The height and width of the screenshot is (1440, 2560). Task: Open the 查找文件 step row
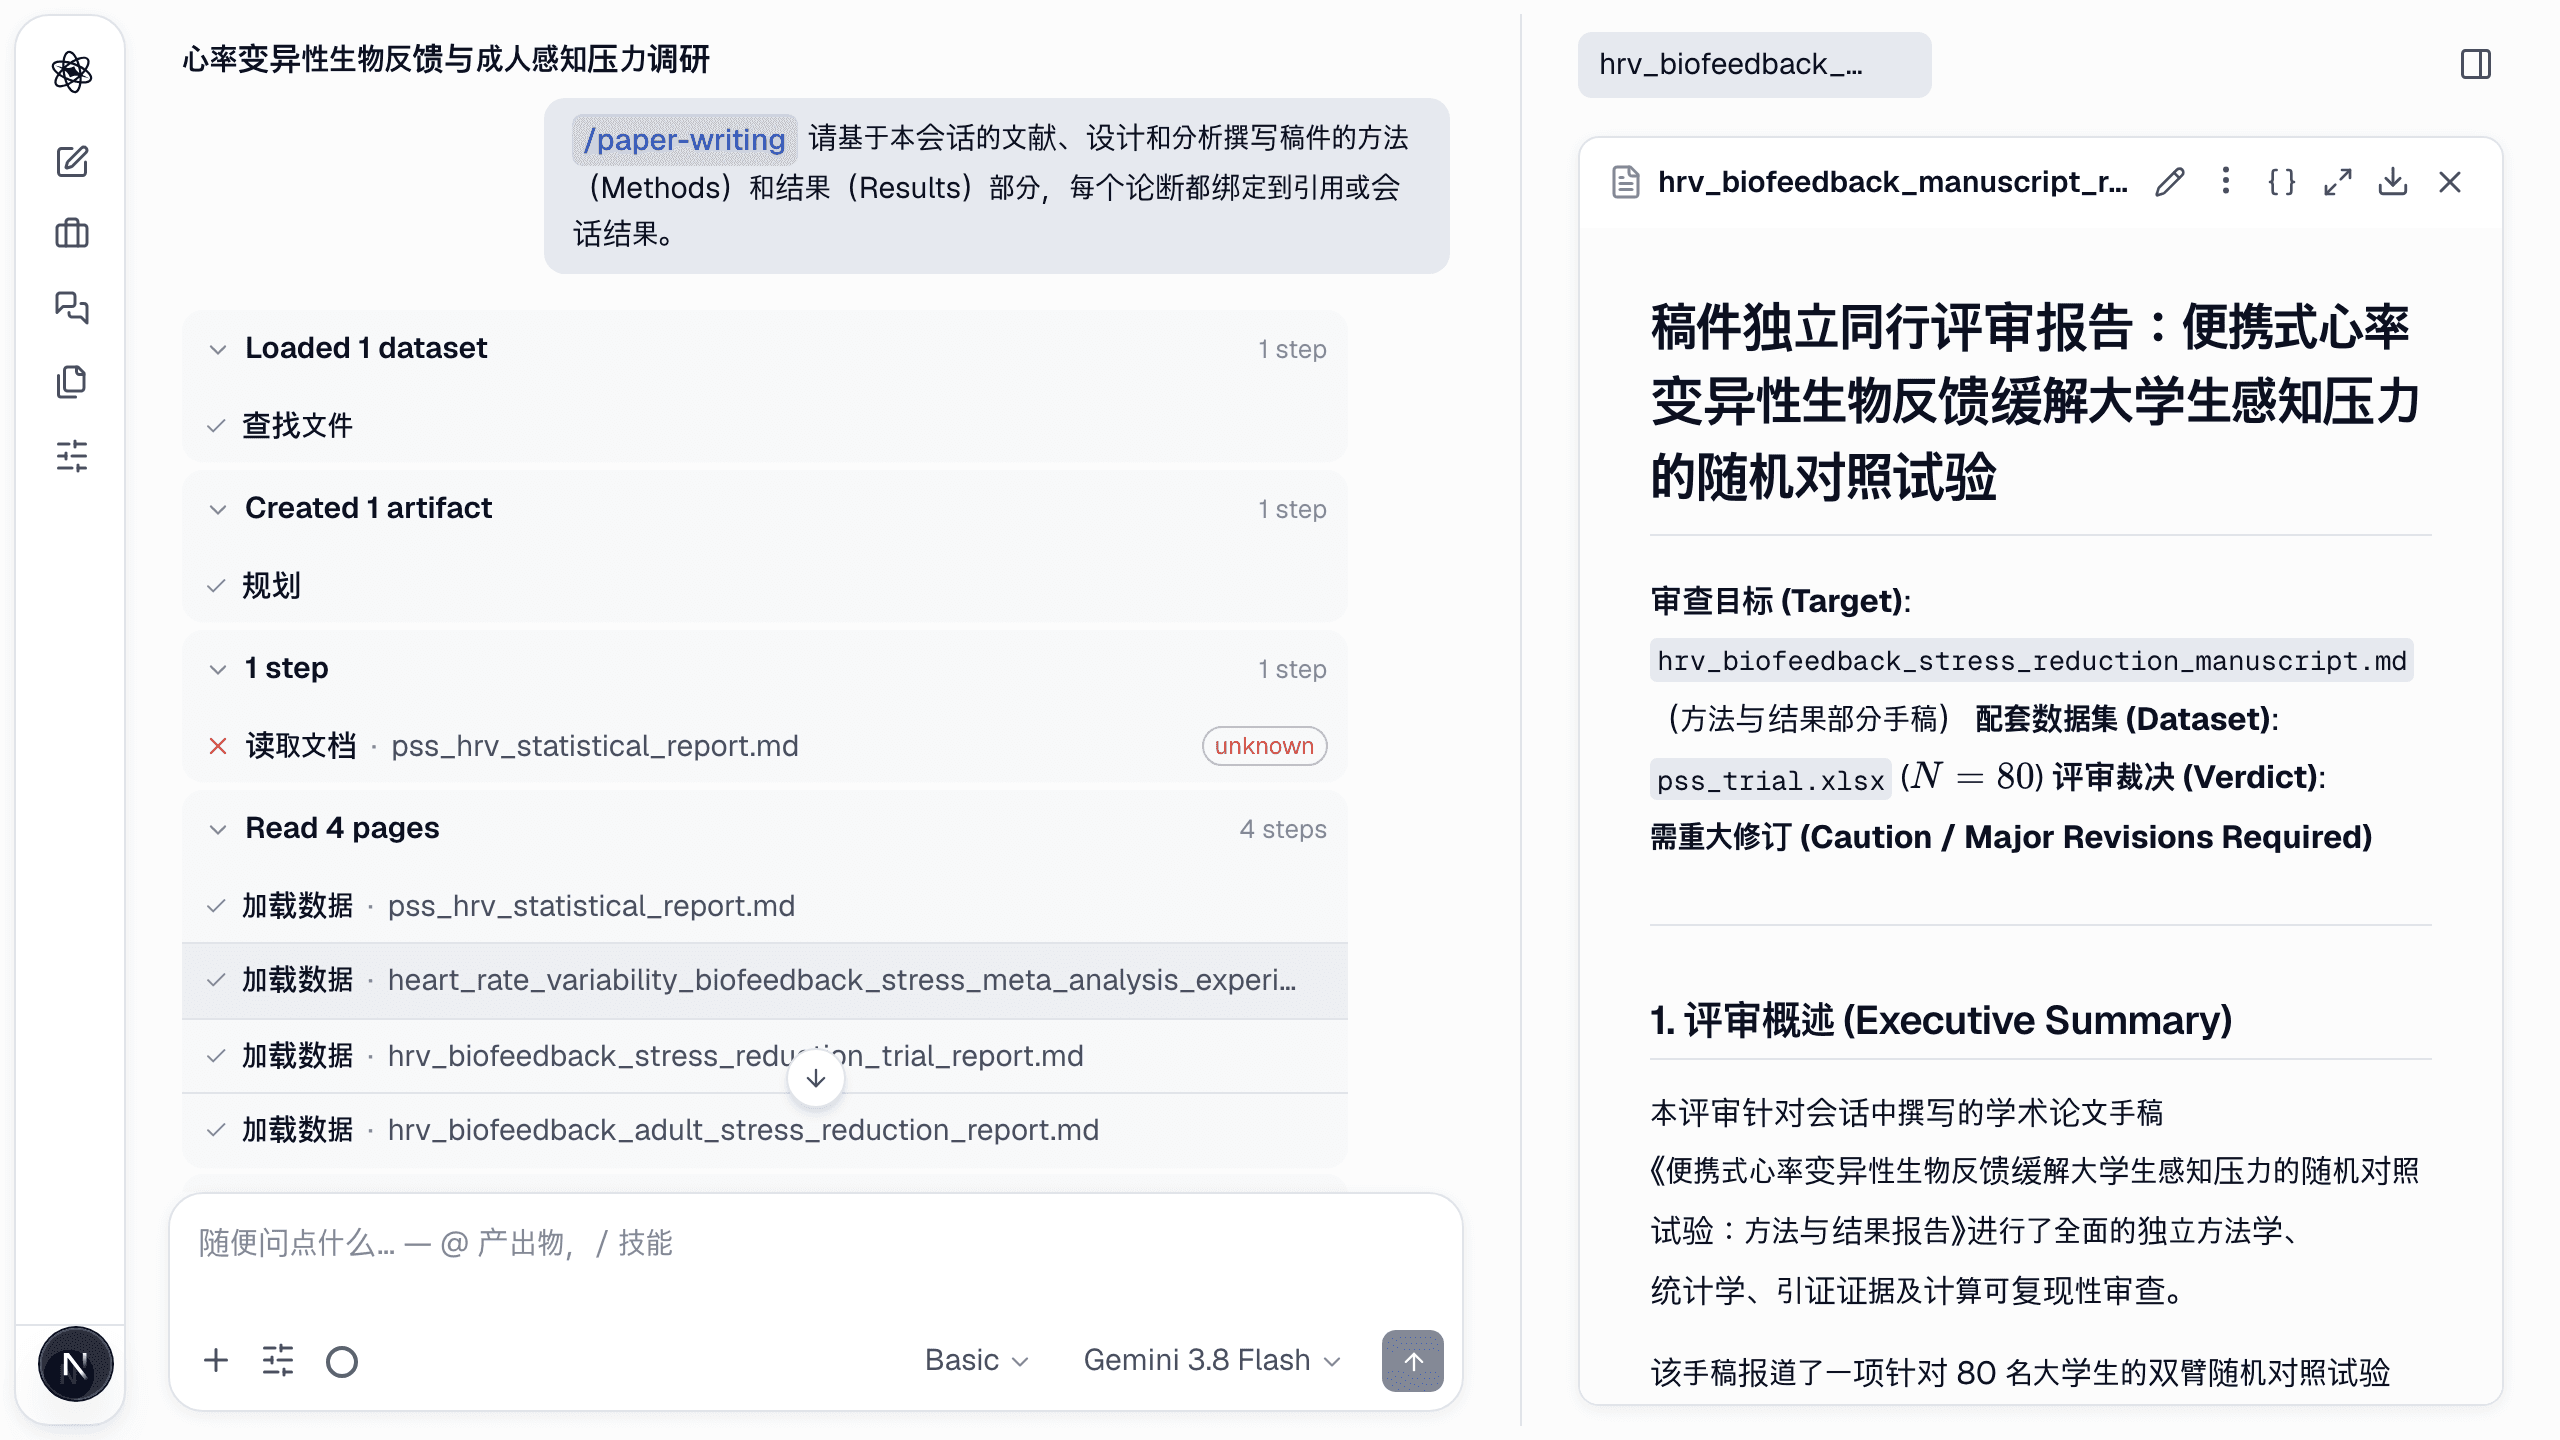point(765,426)
